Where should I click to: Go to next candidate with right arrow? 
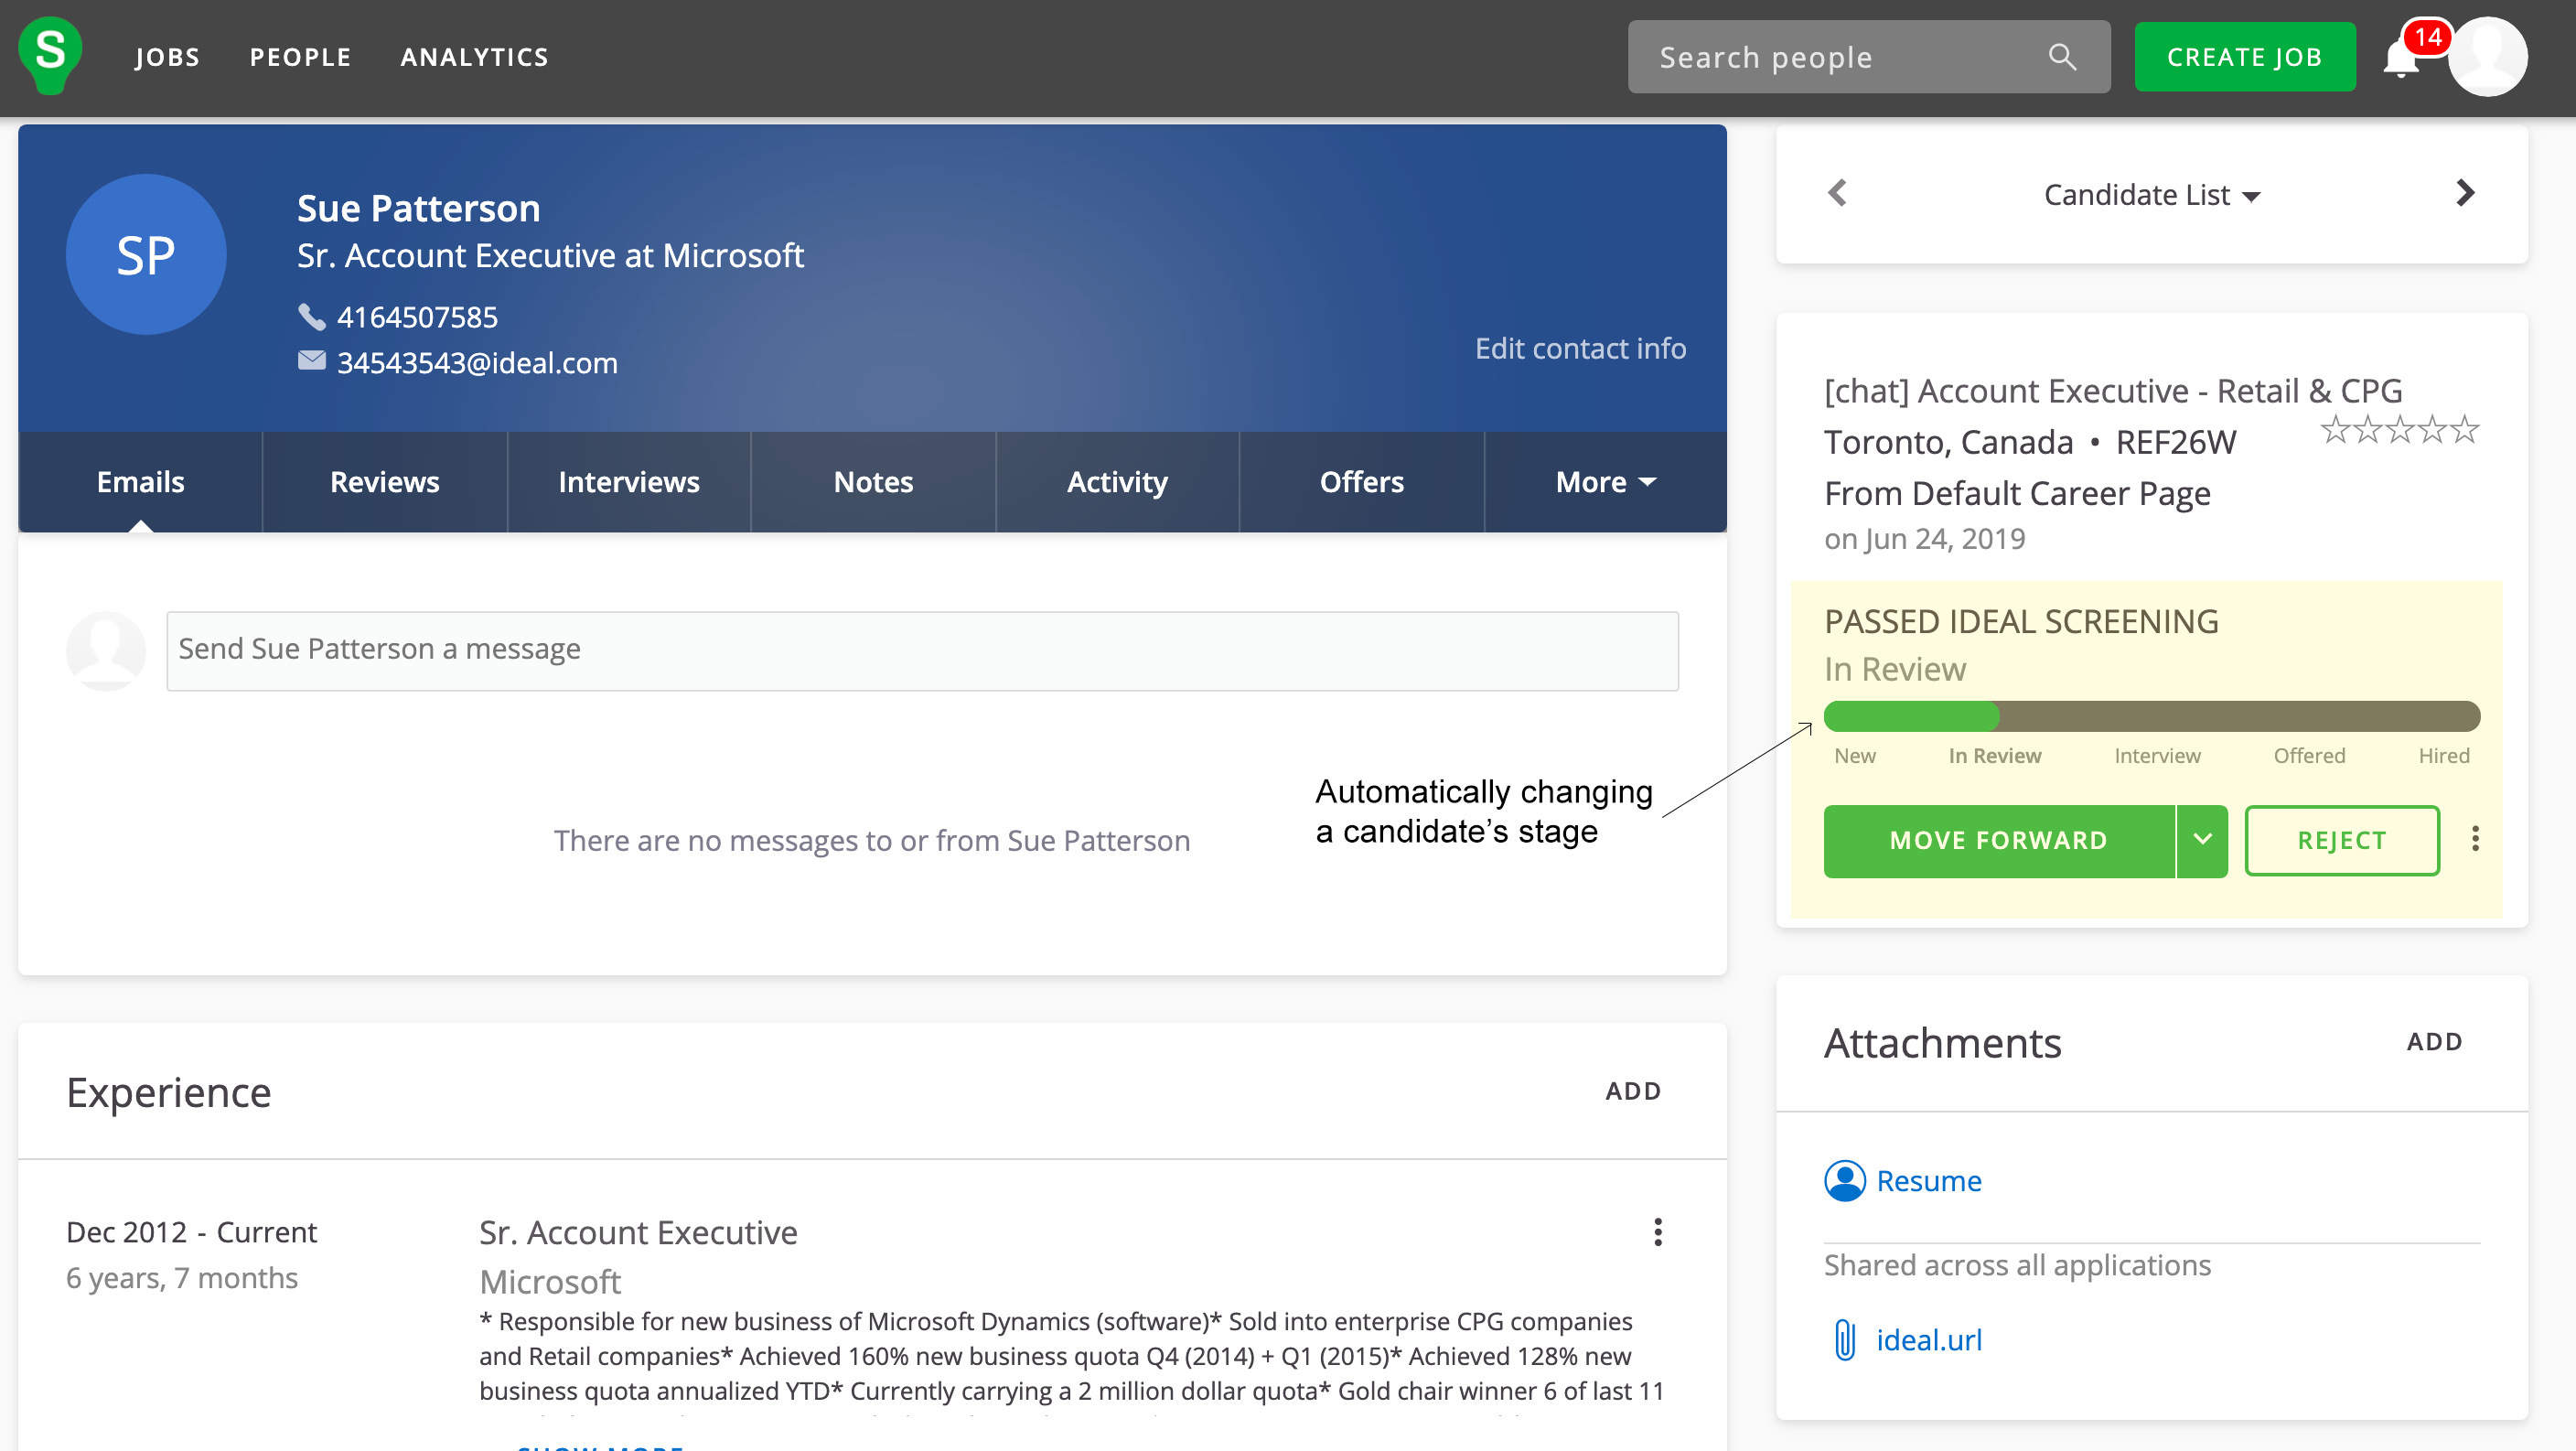click(2465, 193)
